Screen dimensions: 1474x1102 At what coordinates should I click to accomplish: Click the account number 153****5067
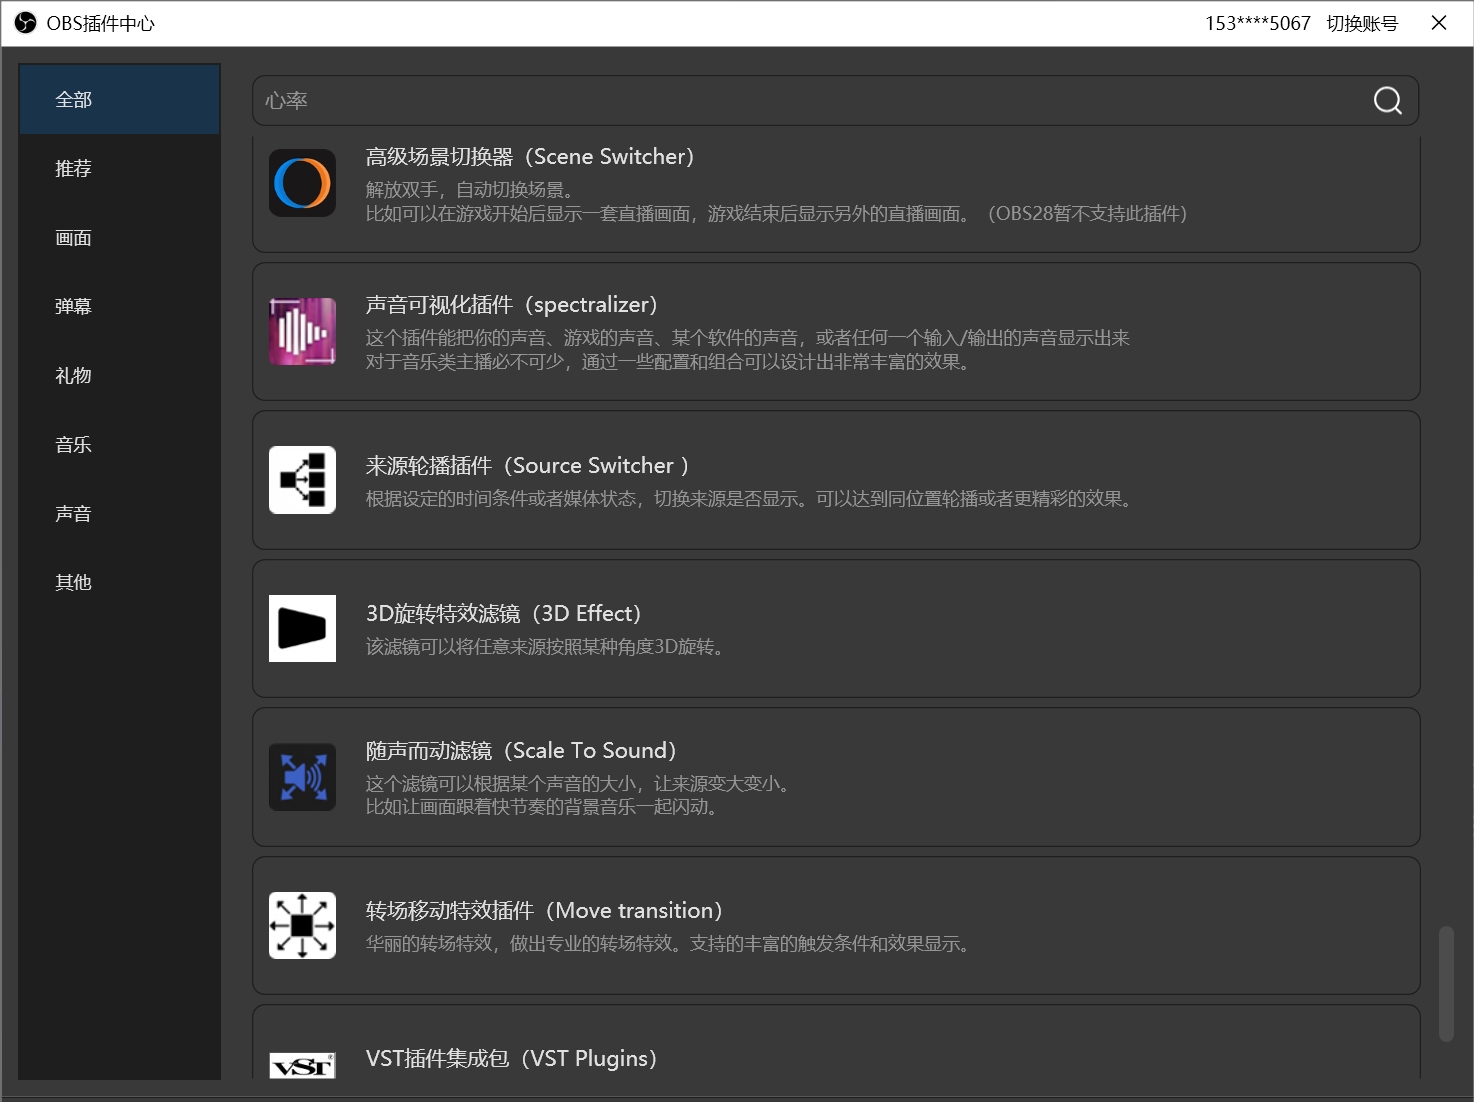coord(1257,23)
